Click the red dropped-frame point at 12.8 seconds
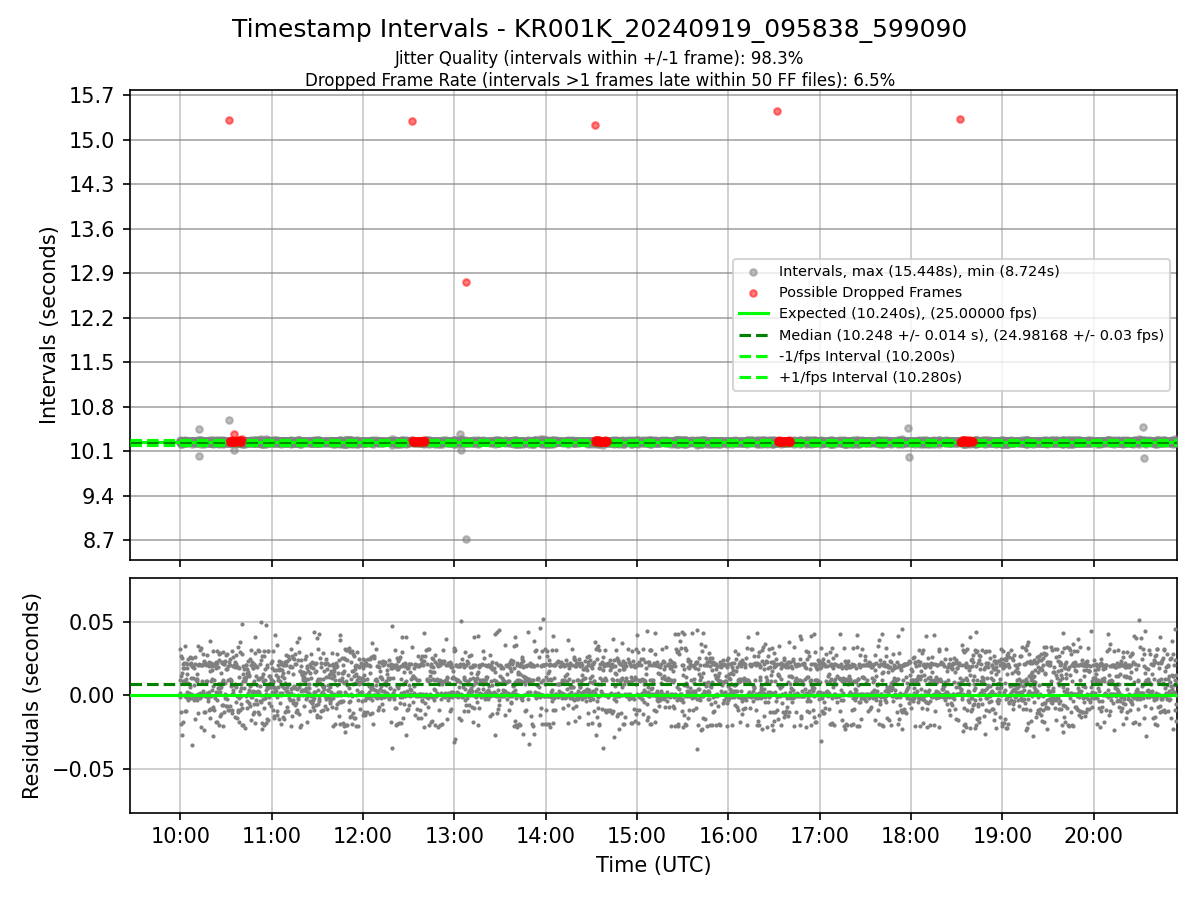This screenshot has height=900, width=1200. [466, 282]
